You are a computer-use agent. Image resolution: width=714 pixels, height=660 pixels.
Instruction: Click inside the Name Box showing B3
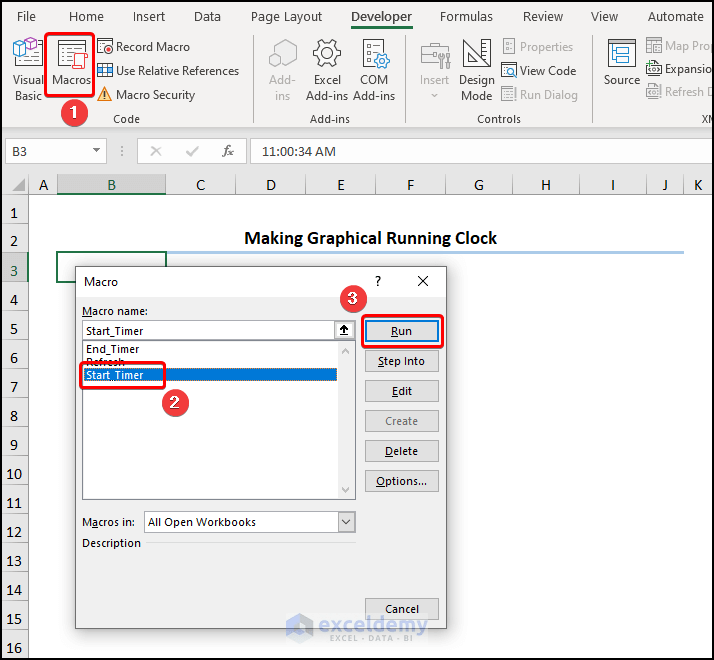coord(48,151)
